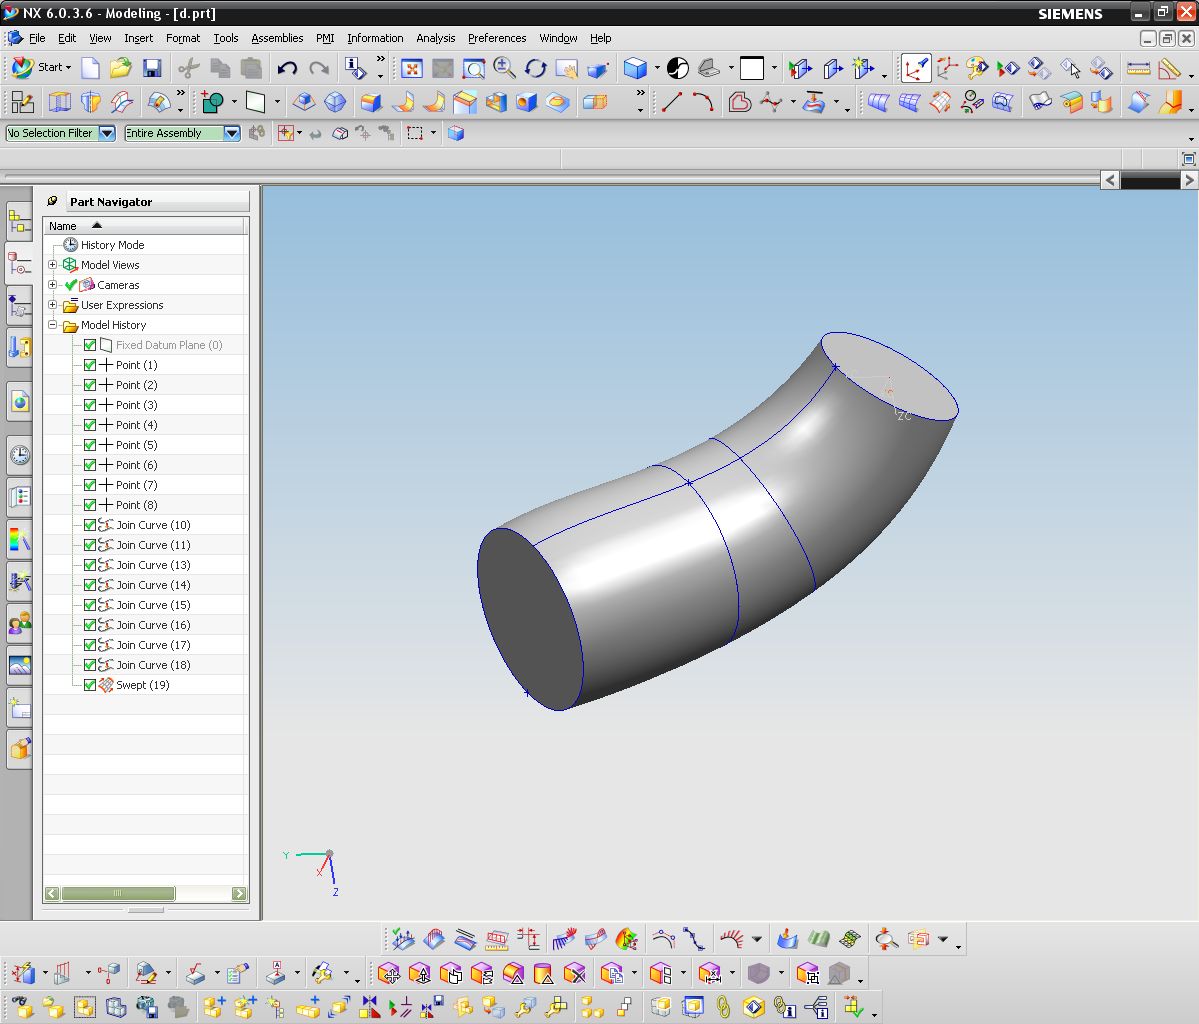
Task: Activate the Rotate view tool
Action: (x=536, y=68)
